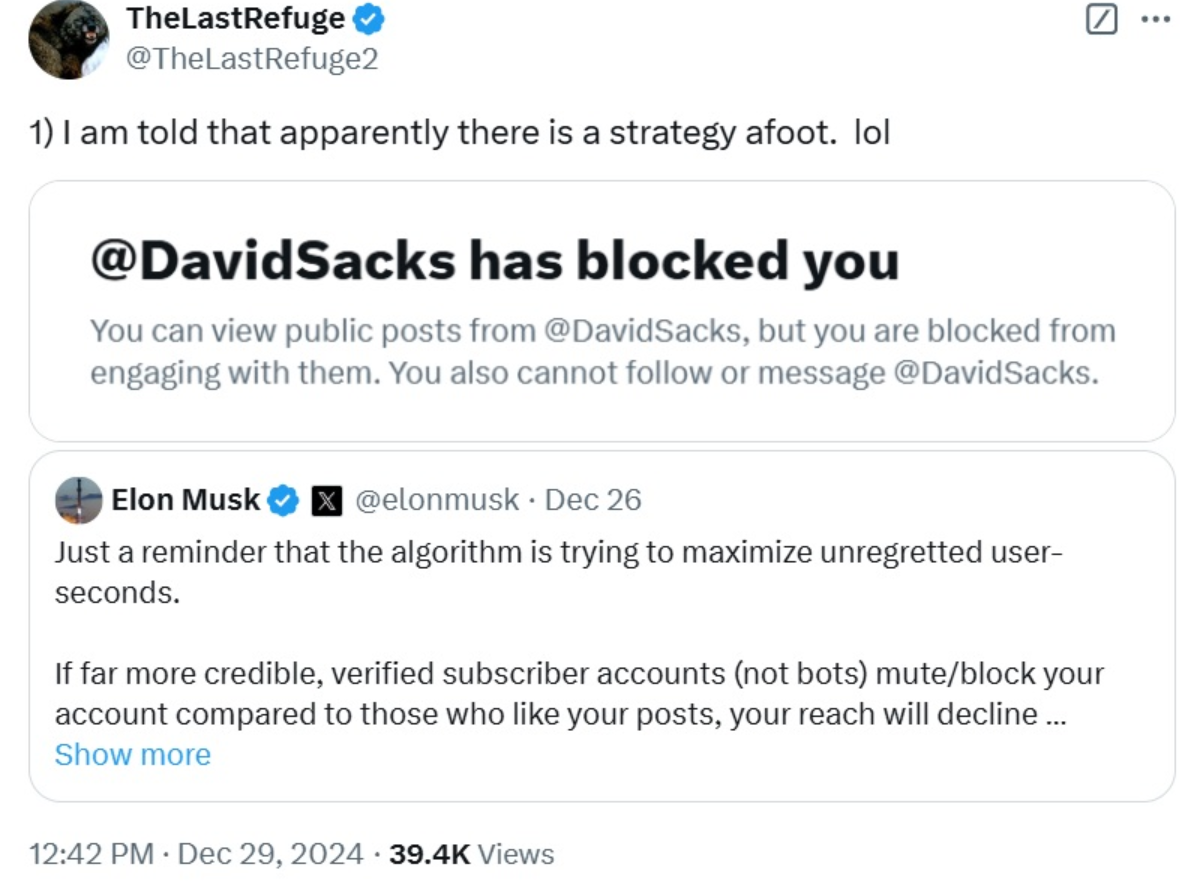Click TheLastRefuge profile avatar

pyautogui.click(x=69, y=40)
